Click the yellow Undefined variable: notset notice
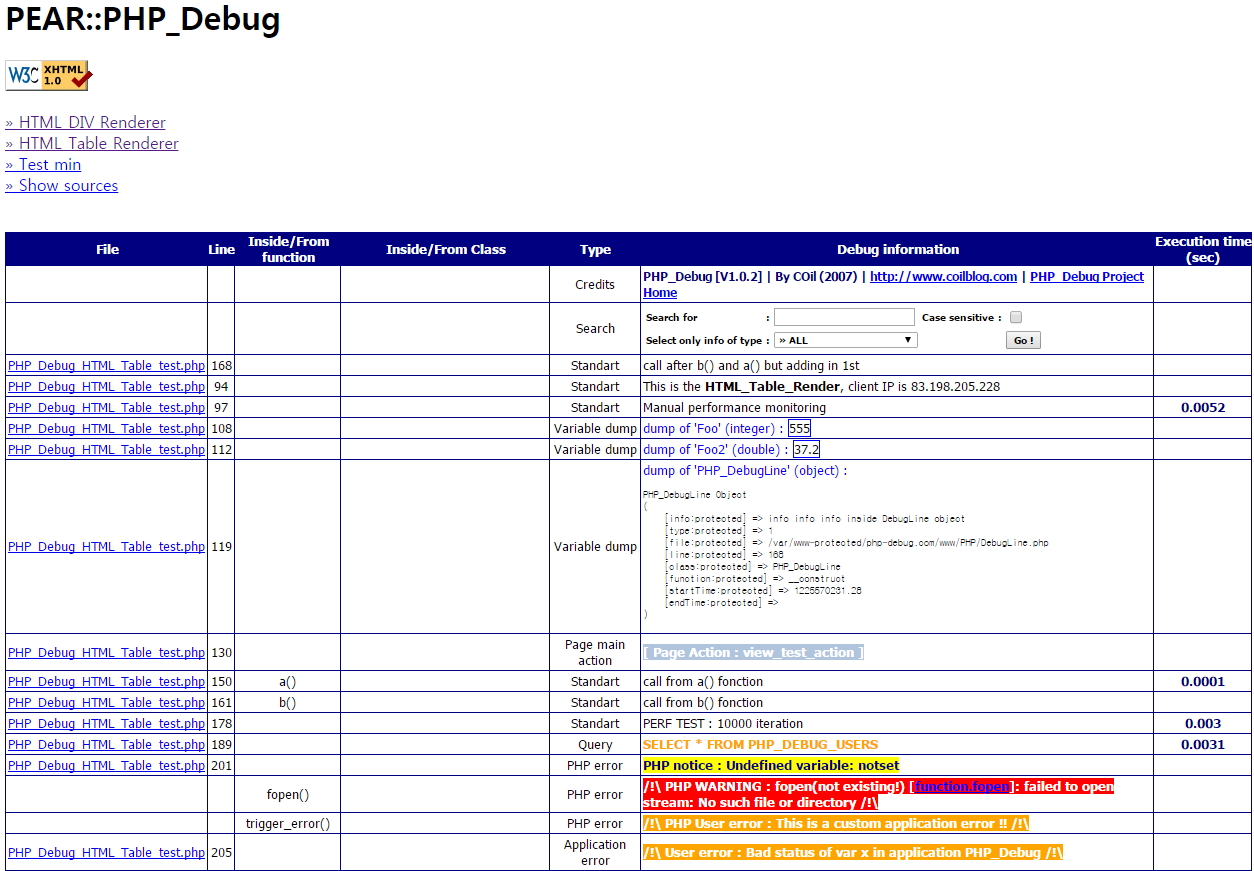Image resolution: width=1254 pixels, height=871 pixels. (771, 766)
